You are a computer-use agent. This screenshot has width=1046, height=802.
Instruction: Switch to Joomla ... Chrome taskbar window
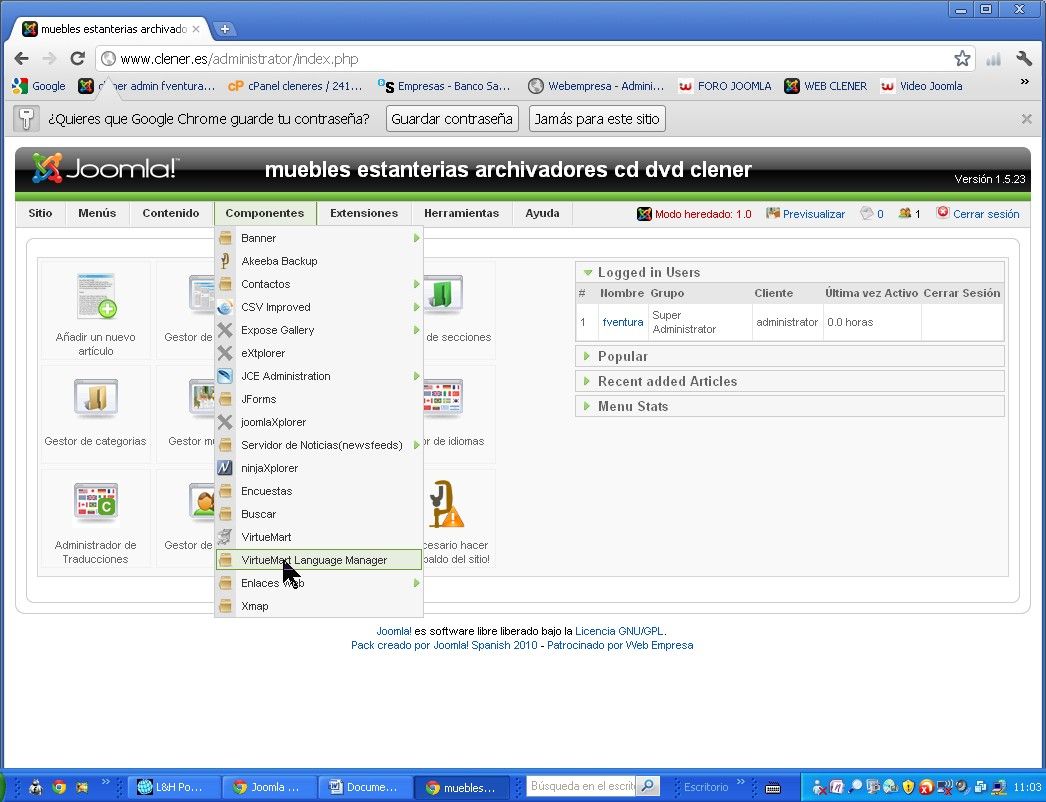coord(268,787)
